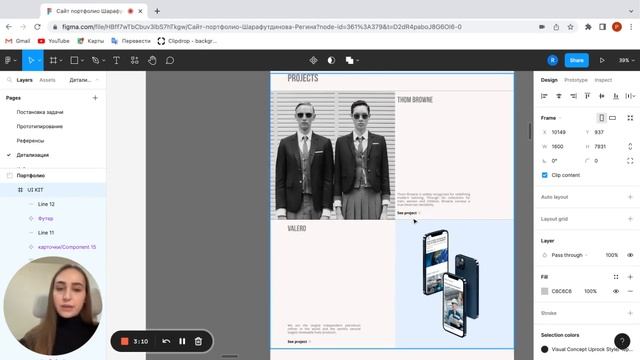Open Frame tools dropdown arrow

point(61,60)
